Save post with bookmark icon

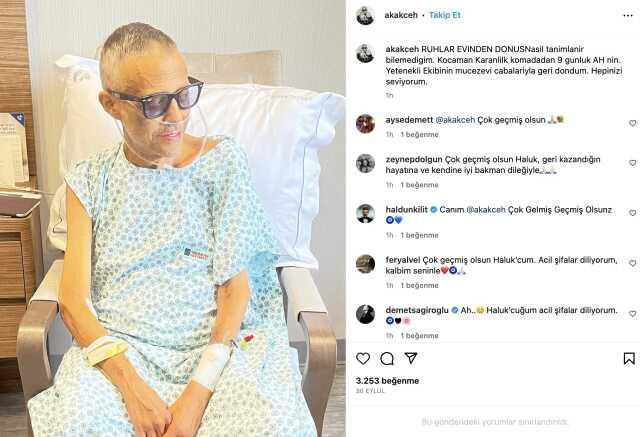tap(629, 359)
